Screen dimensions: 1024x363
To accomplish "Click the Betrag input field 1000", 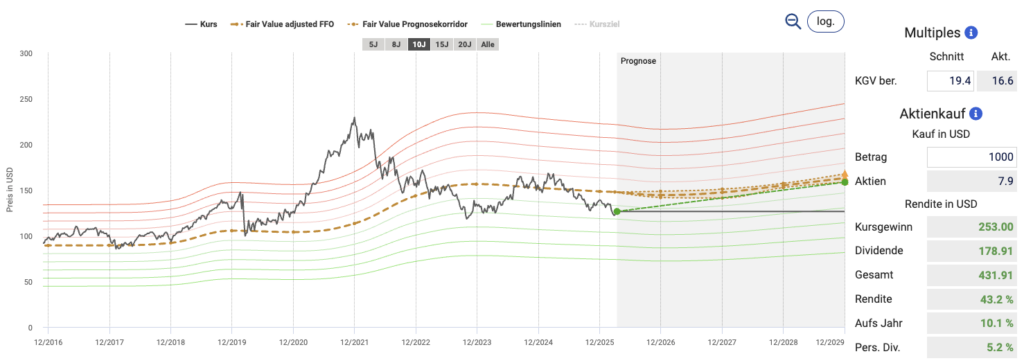I will pyautogui.click(x=971, y=157).
